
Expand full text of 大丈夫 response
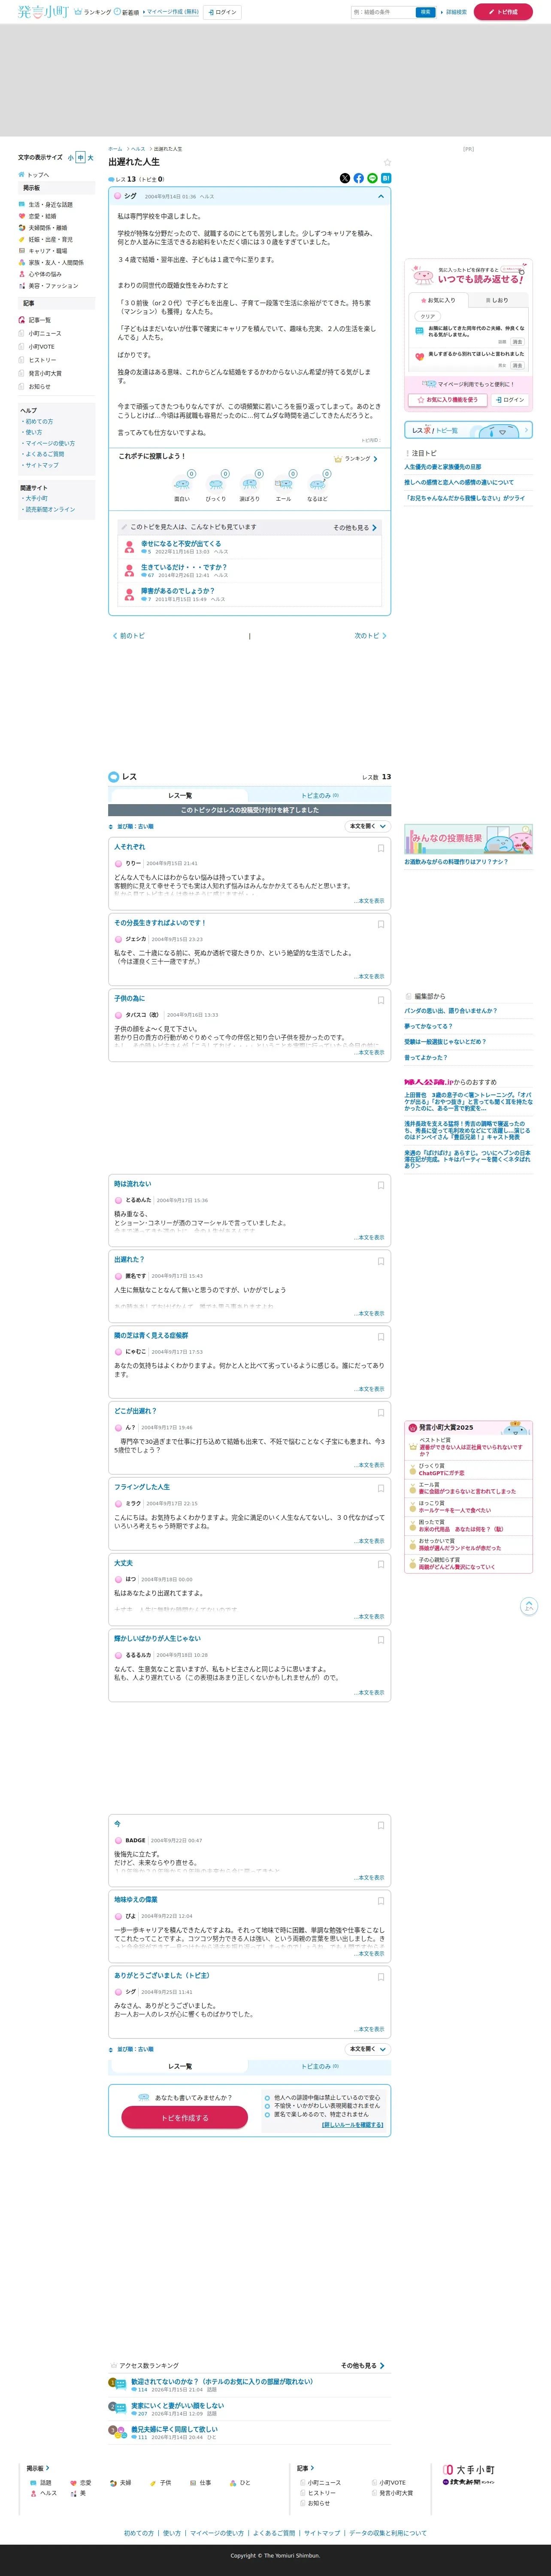click(370, 1616)
